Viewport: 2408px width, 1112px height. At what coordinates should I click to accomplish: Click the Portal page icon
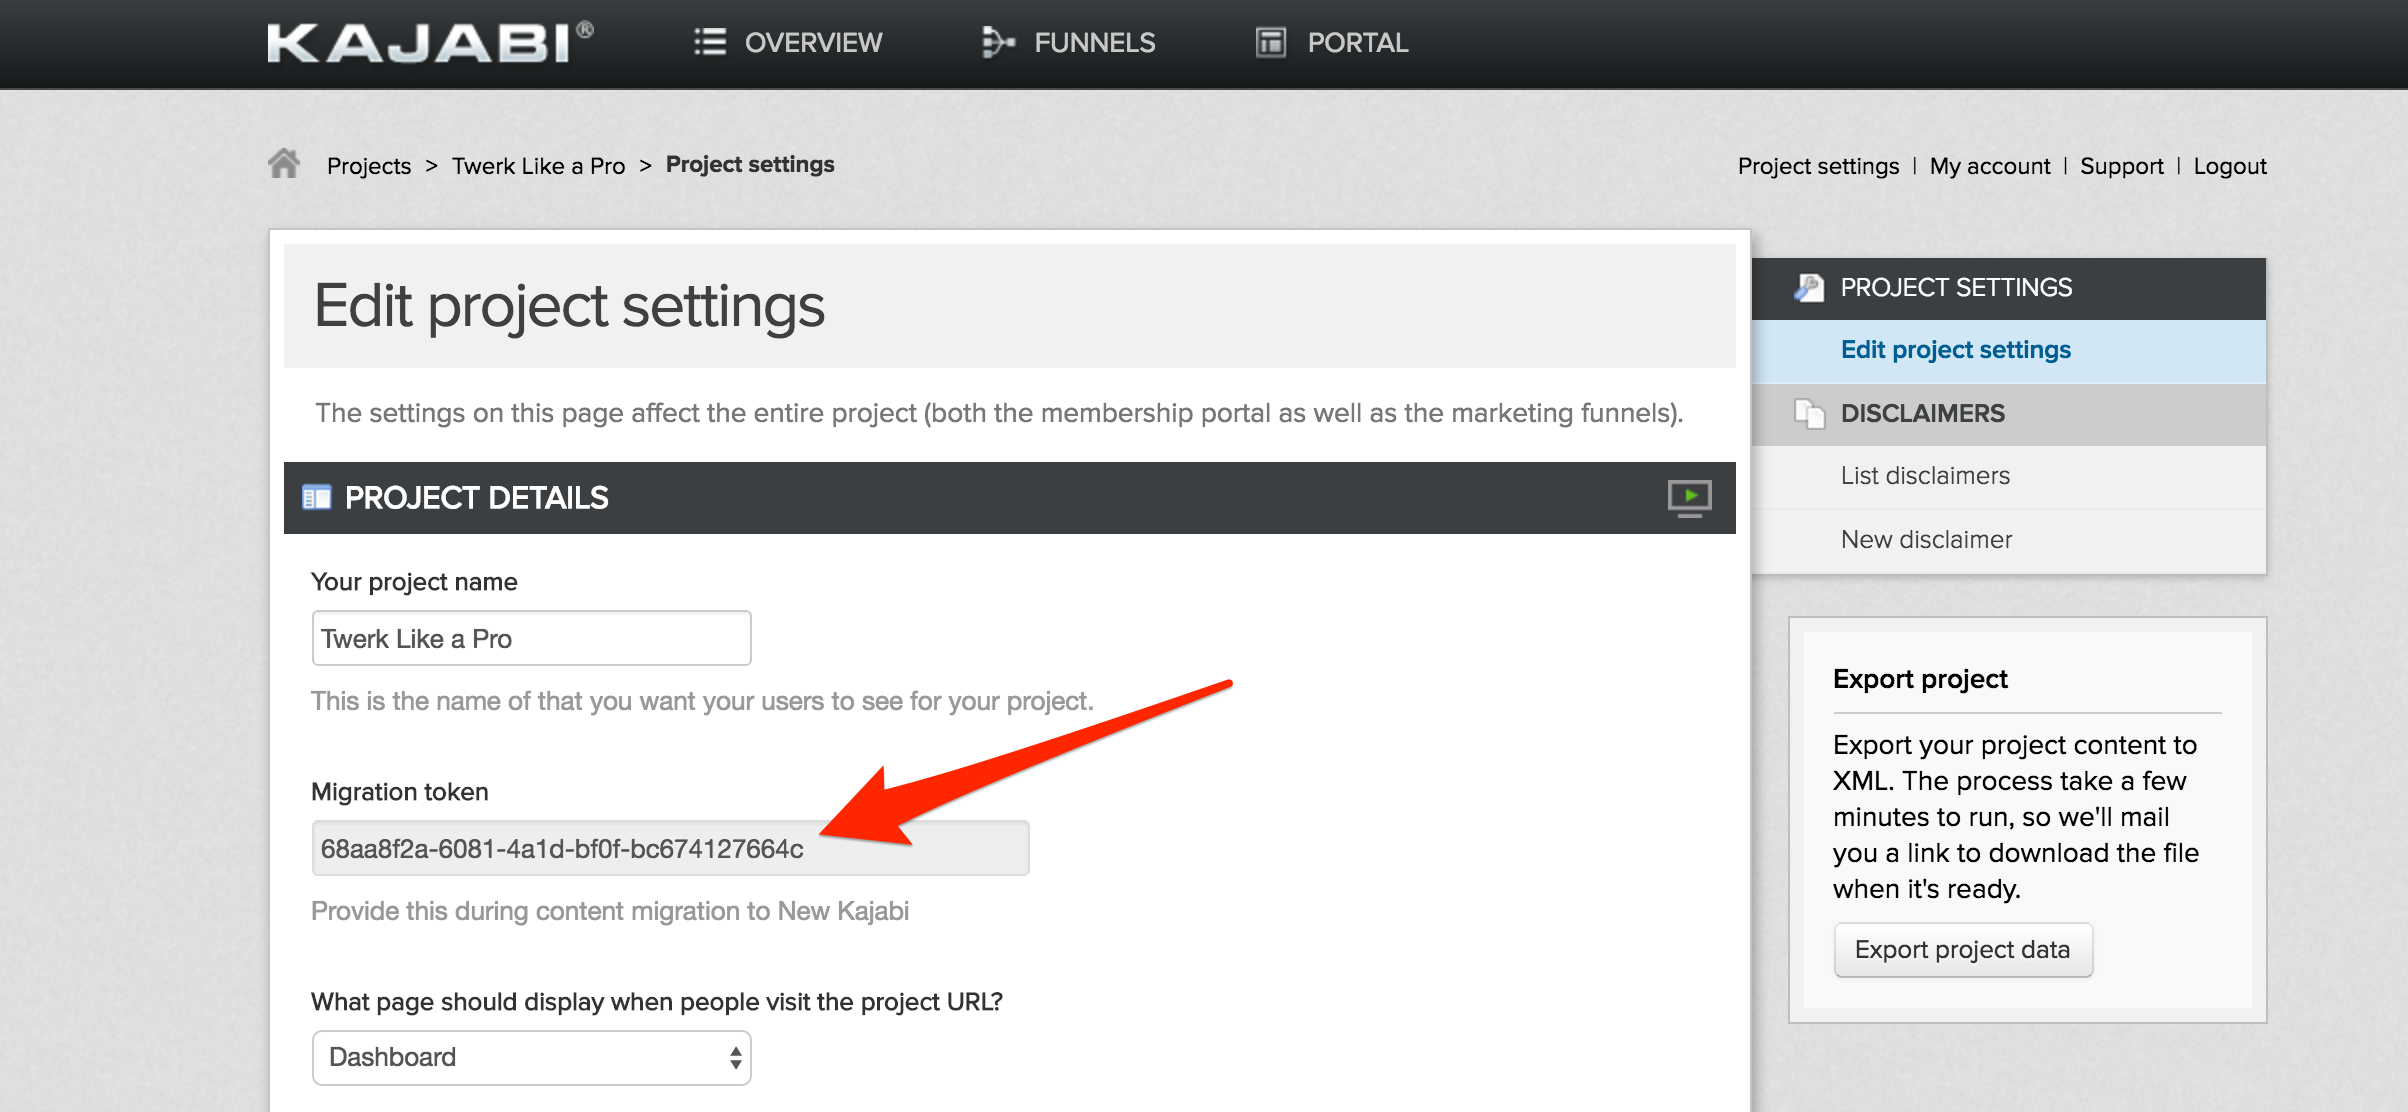1270,42
